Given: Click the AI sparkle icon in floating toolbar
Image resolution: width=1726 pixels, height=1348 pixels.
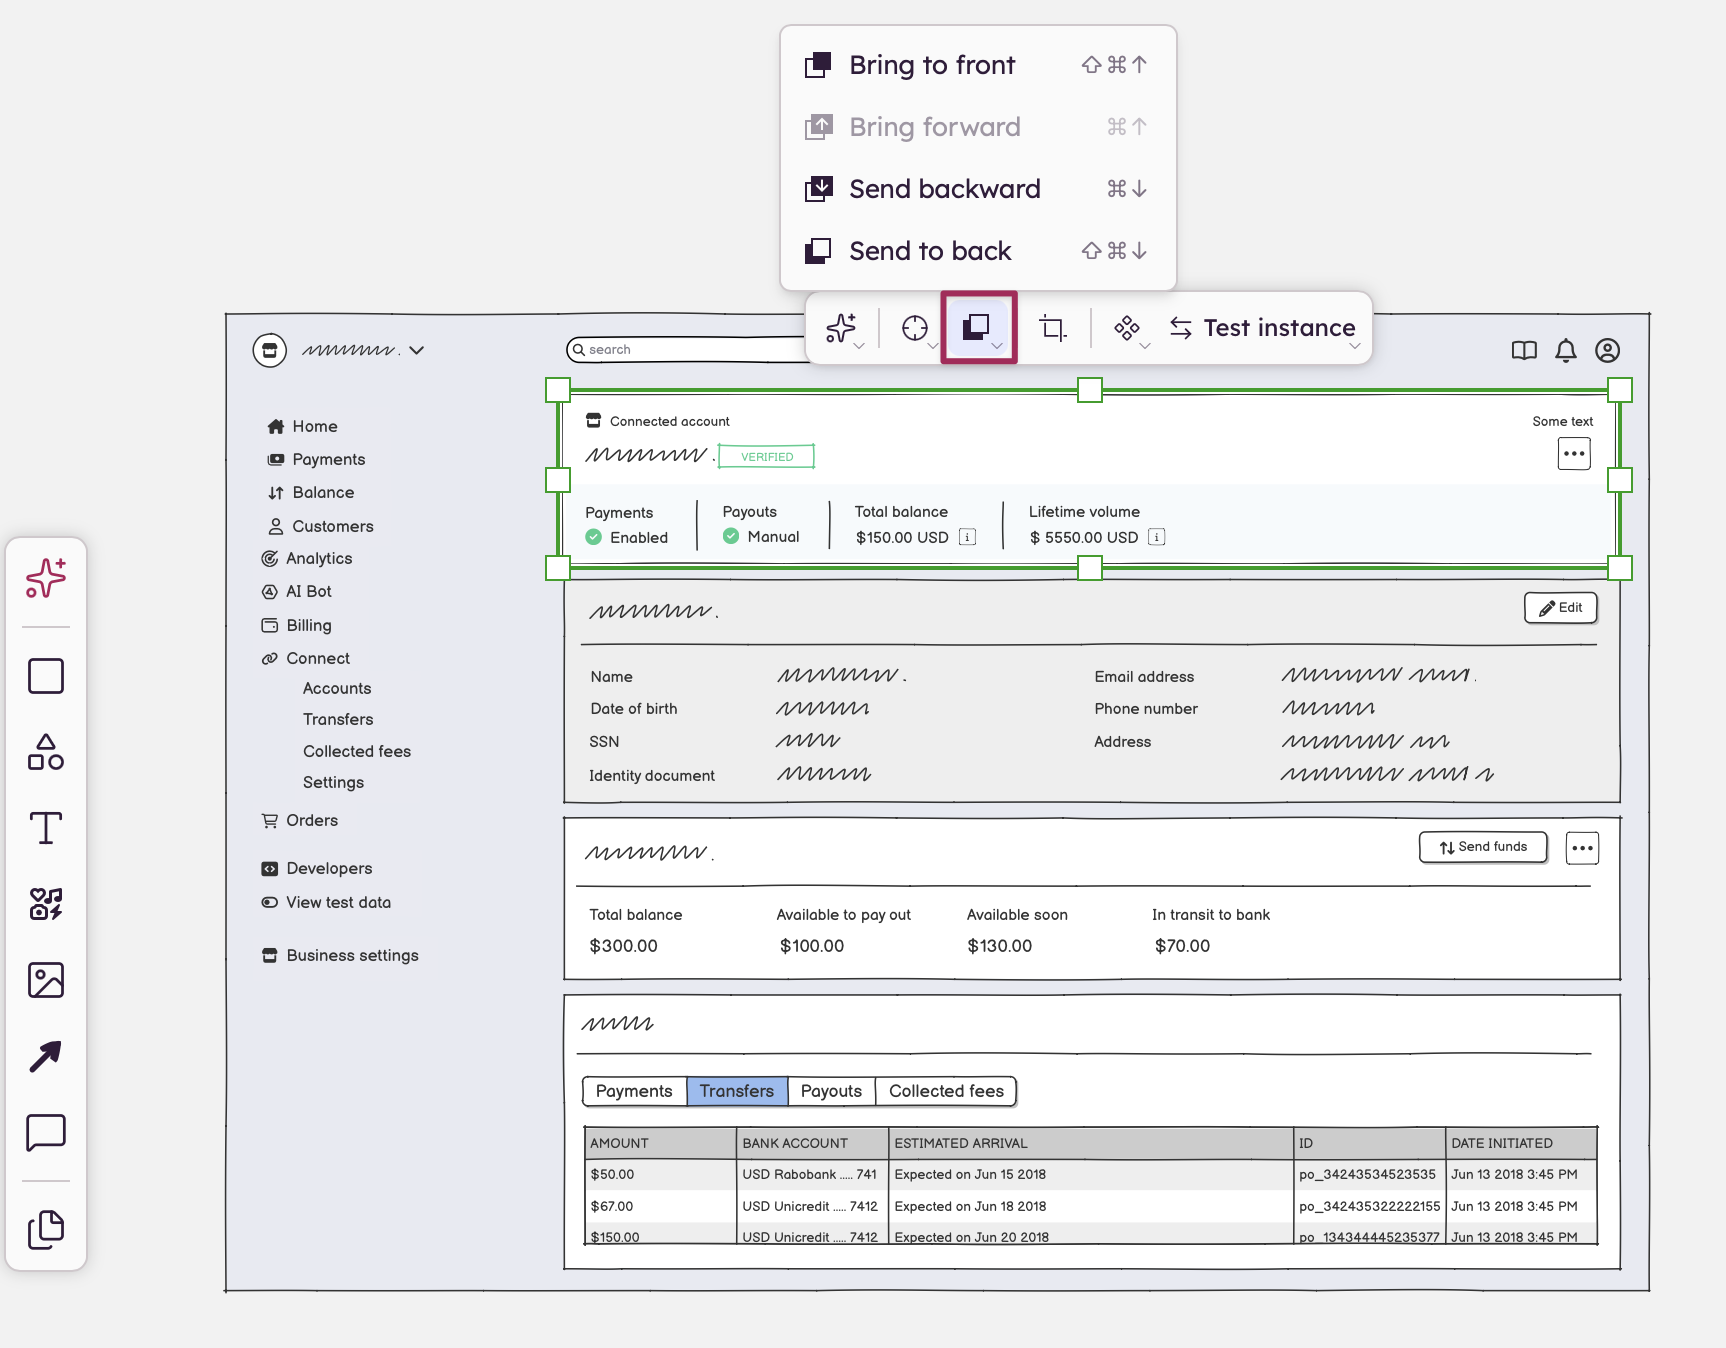Looking at the screenshot, I should tap(842, 328).
